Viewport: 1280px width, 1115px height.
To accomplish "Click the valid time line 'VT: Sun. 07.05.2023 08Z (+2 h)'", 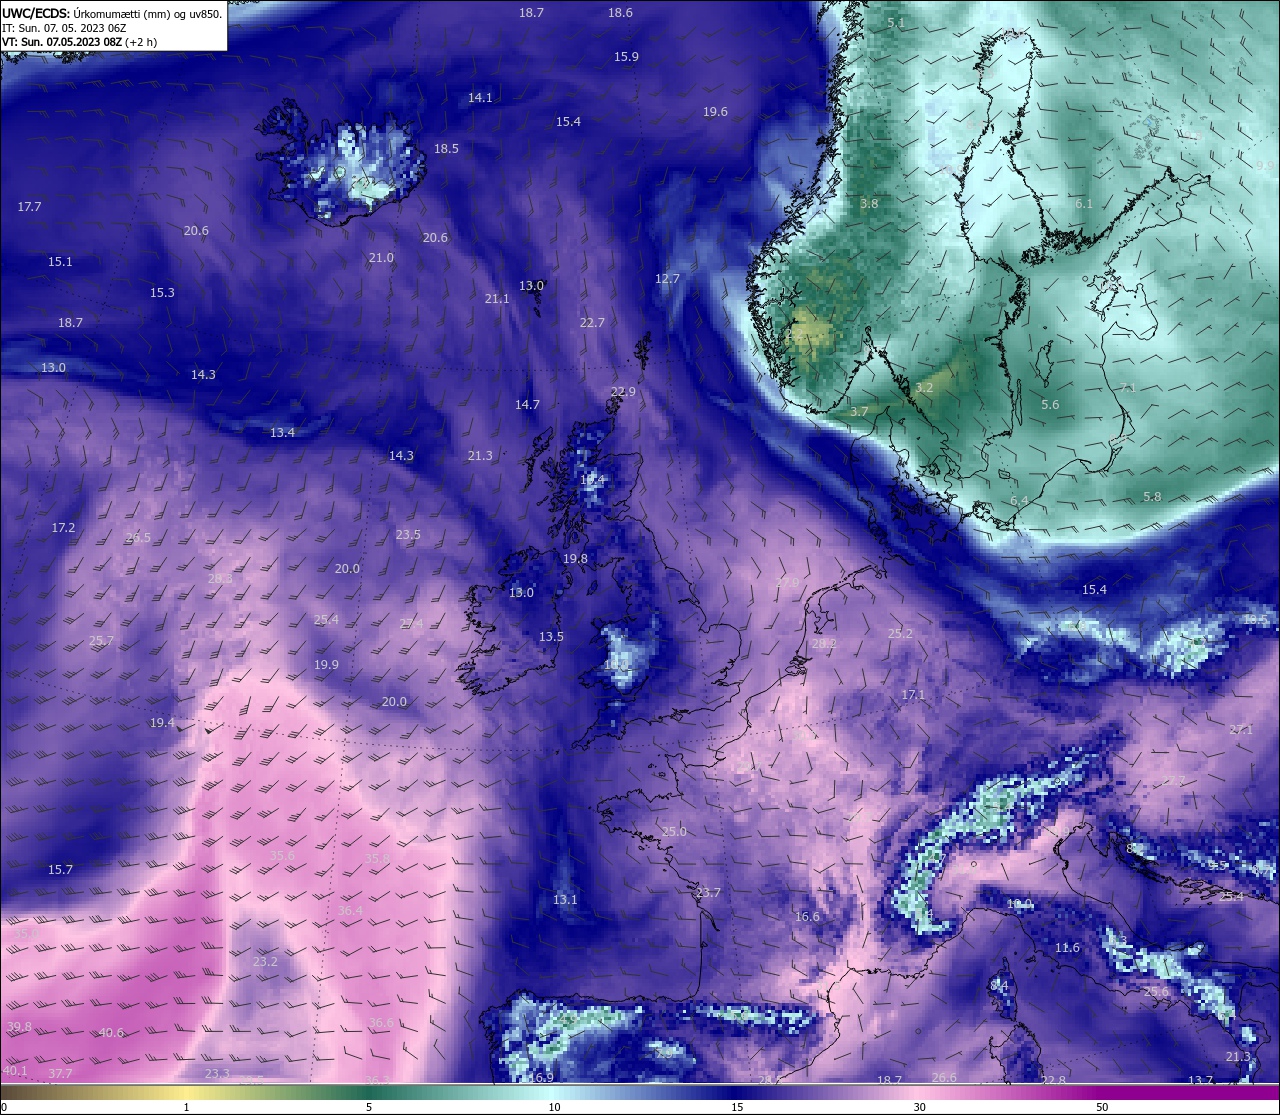I will [x=79, y=42].
